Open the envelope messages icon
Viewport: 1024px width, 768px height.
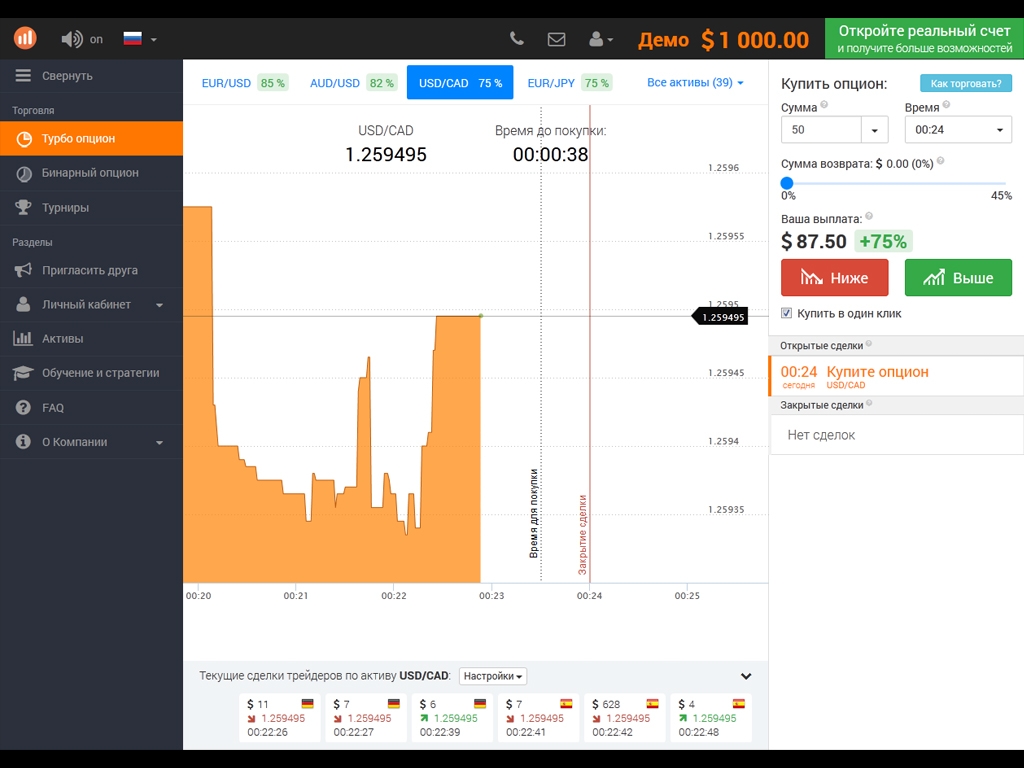pos(556,39)
